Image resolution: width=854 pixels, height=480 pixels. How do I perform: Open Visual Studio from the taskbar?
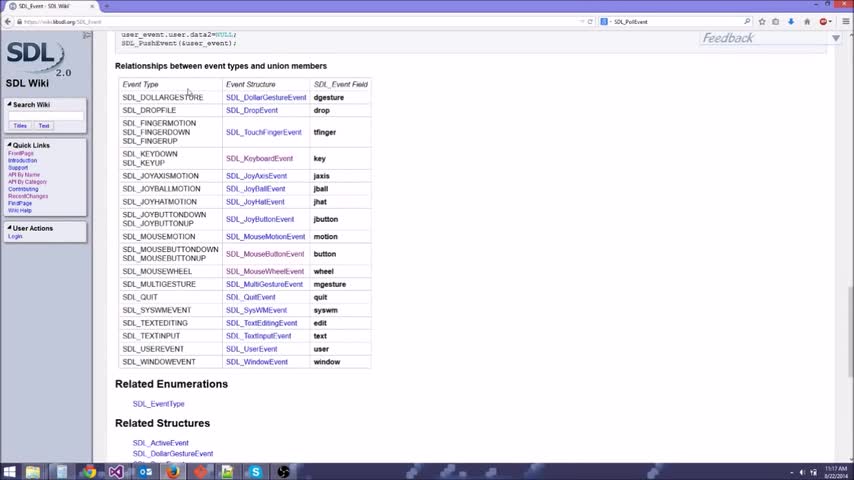pyautogui.click(x=115, y=472)
